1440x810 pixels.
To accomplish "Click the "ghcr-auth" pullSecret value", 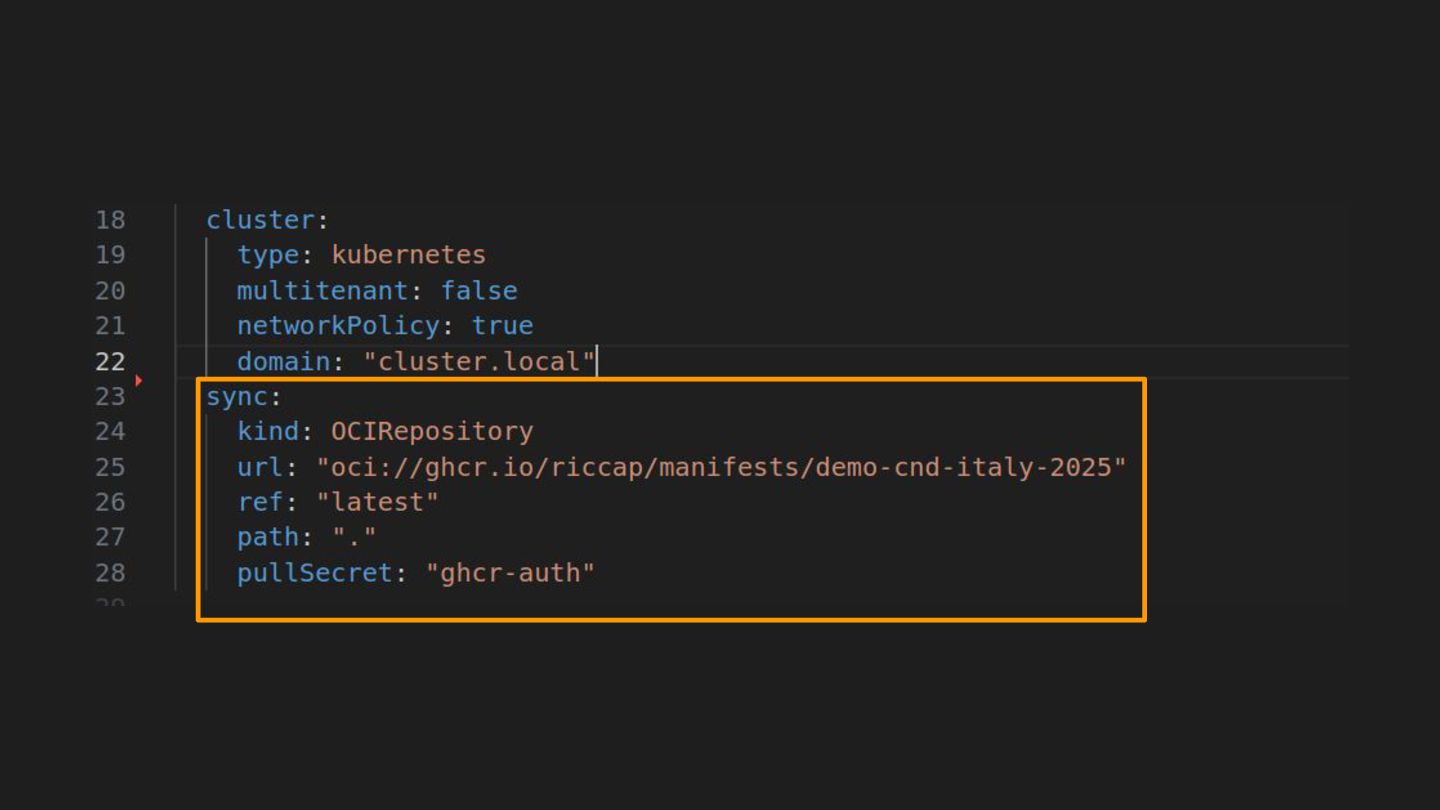I will coord(510,573).
